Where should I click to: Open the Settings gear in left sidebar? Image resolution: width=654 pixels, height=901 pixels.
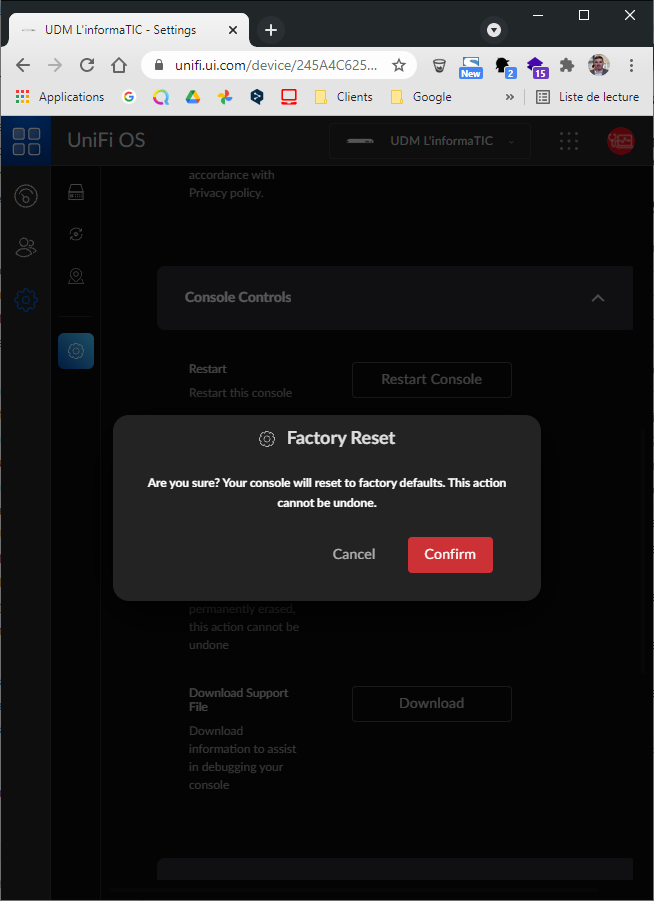click(26, 299)
